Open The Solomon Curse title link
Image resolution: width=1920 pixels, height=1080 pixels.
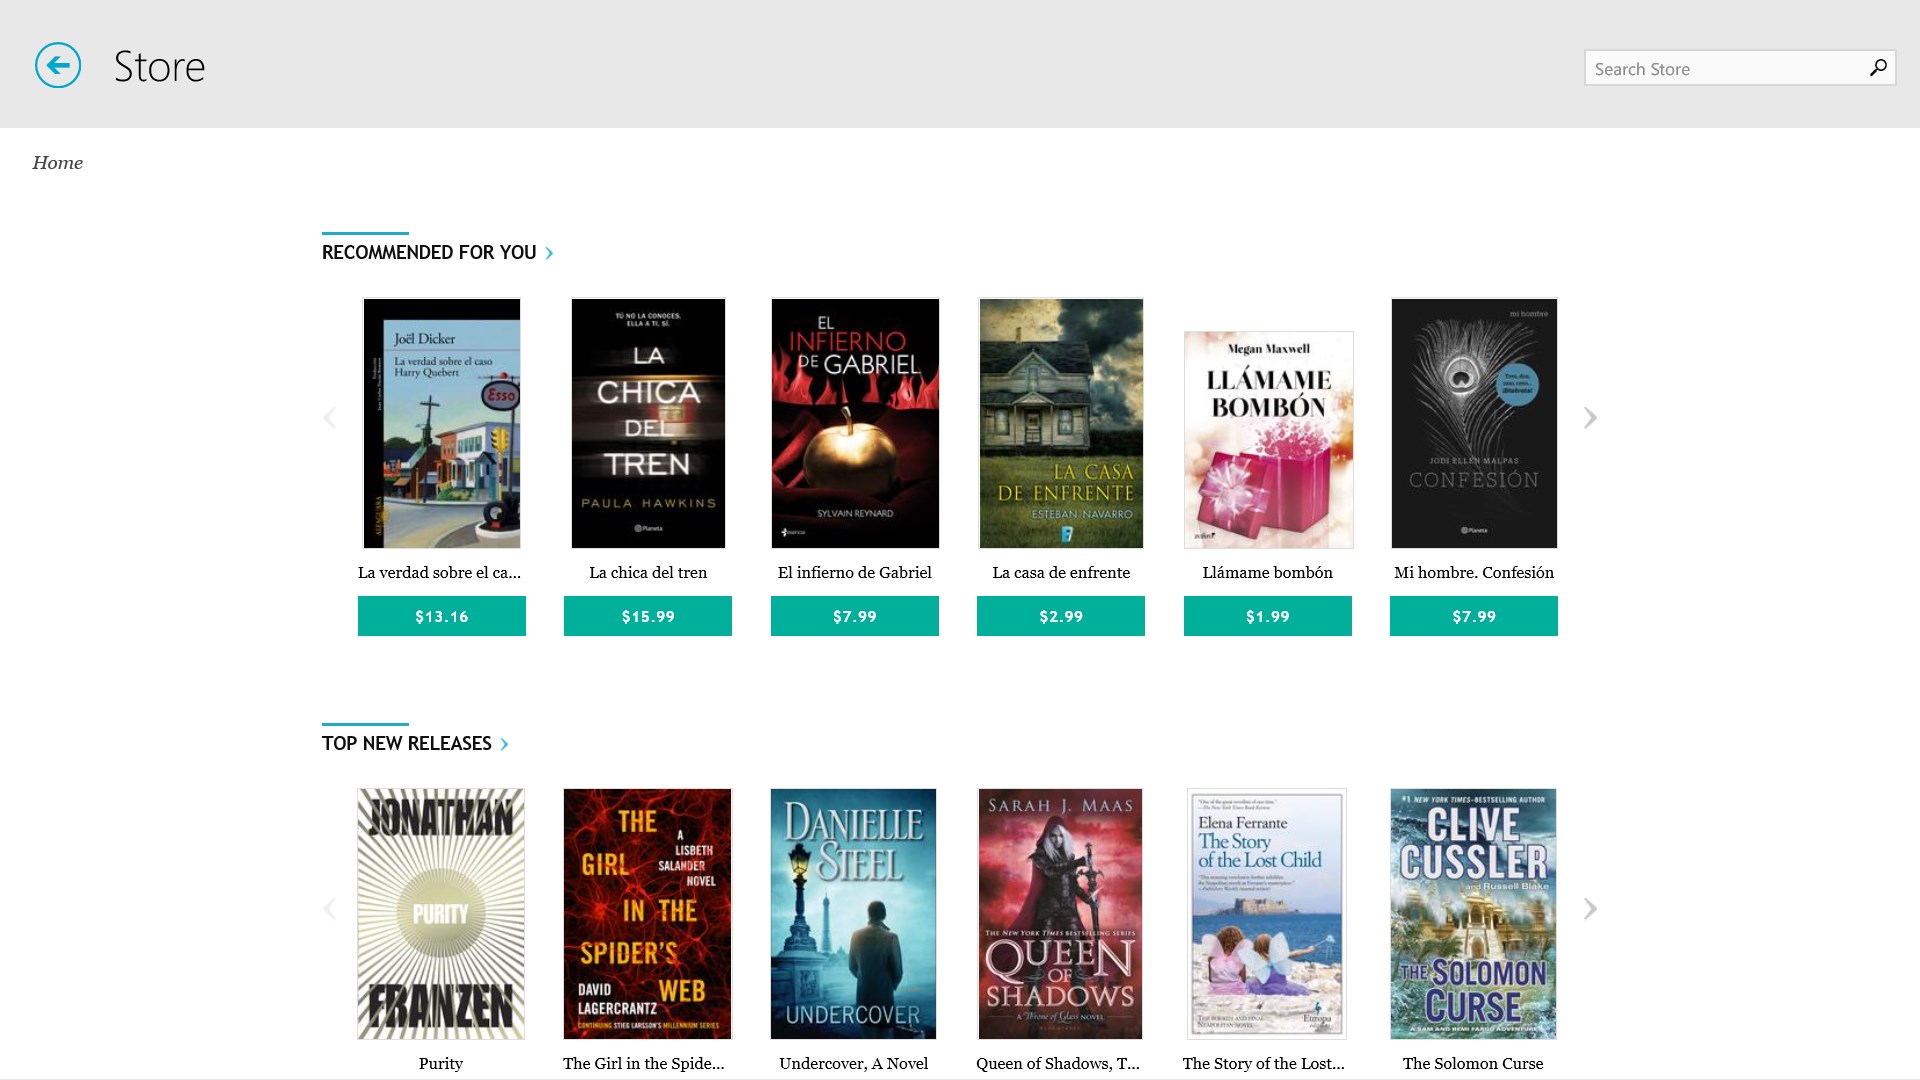pyautogui.click(x=1472, y=1063)
